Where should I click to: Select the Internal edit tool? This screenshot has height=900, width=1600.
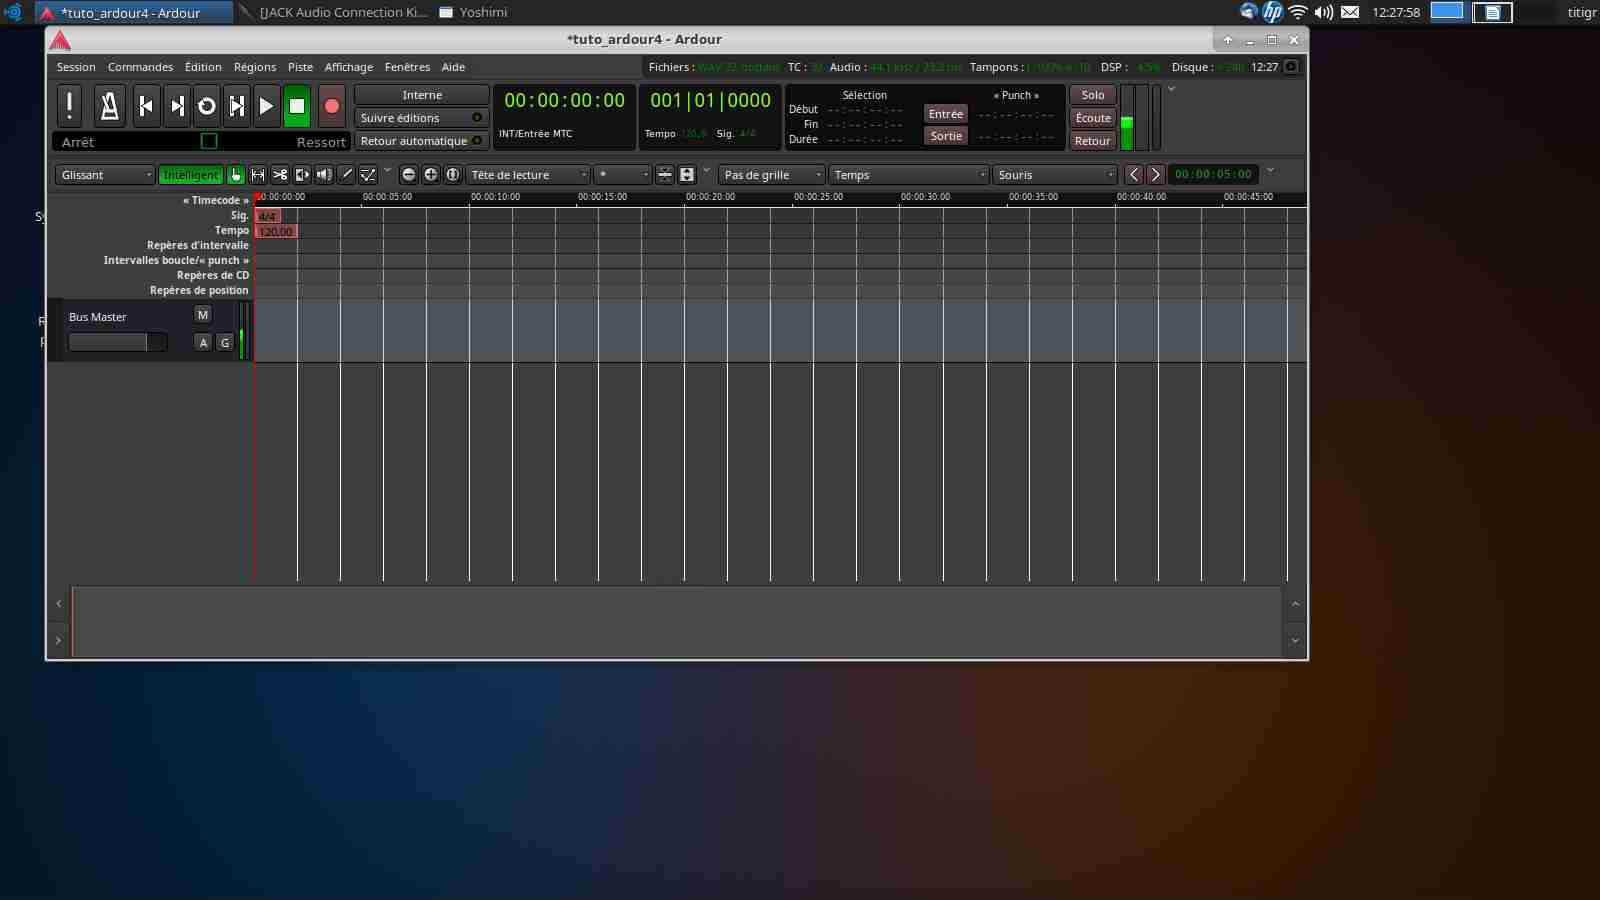tap(368, 175)
